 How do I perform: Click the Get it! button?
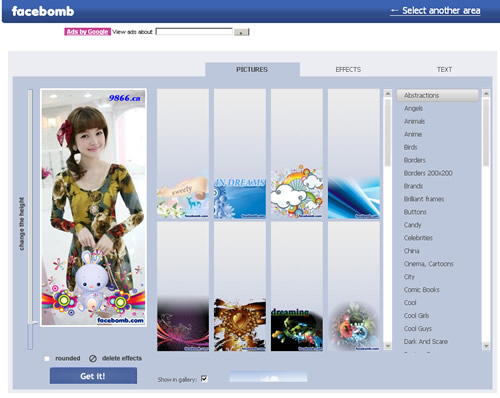coord(93,376)
